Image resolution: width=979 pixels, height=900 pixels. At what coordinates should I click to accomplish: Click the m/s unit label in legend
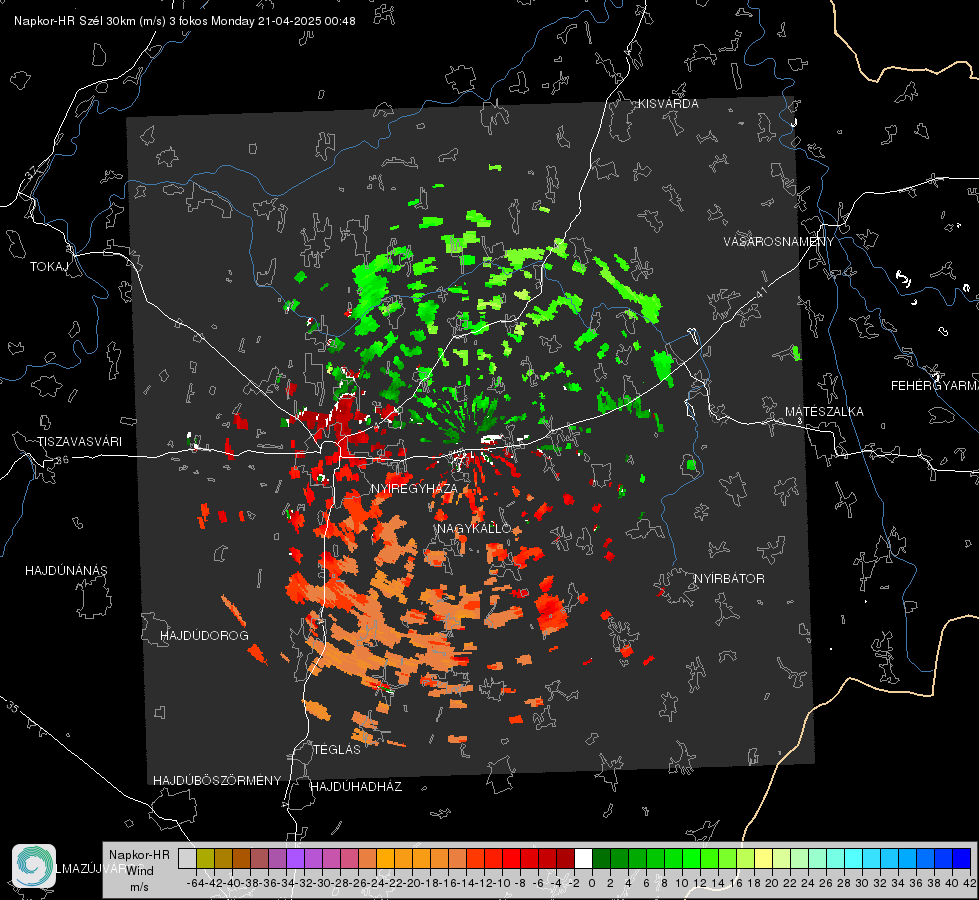coord(139,887)
